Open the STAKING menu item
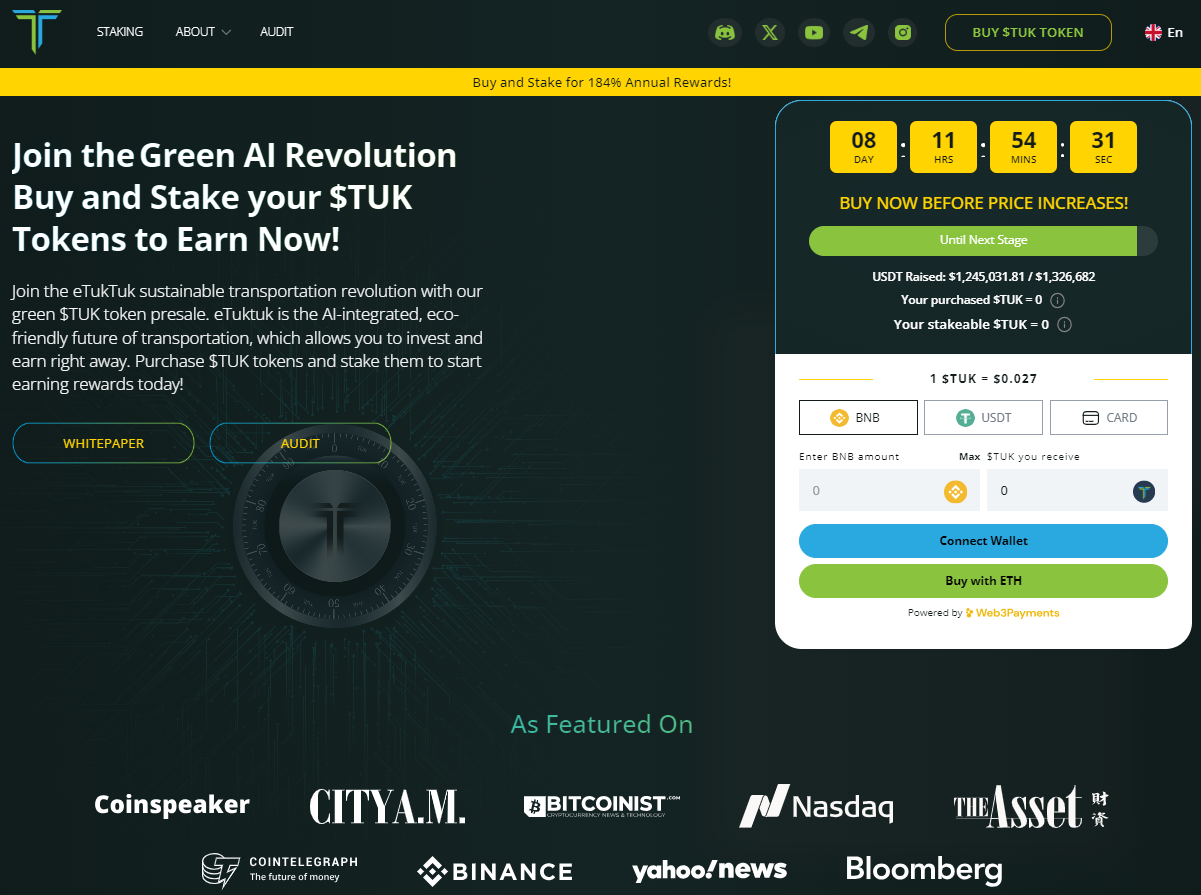 pyautogui.click(x=120, y=32)
